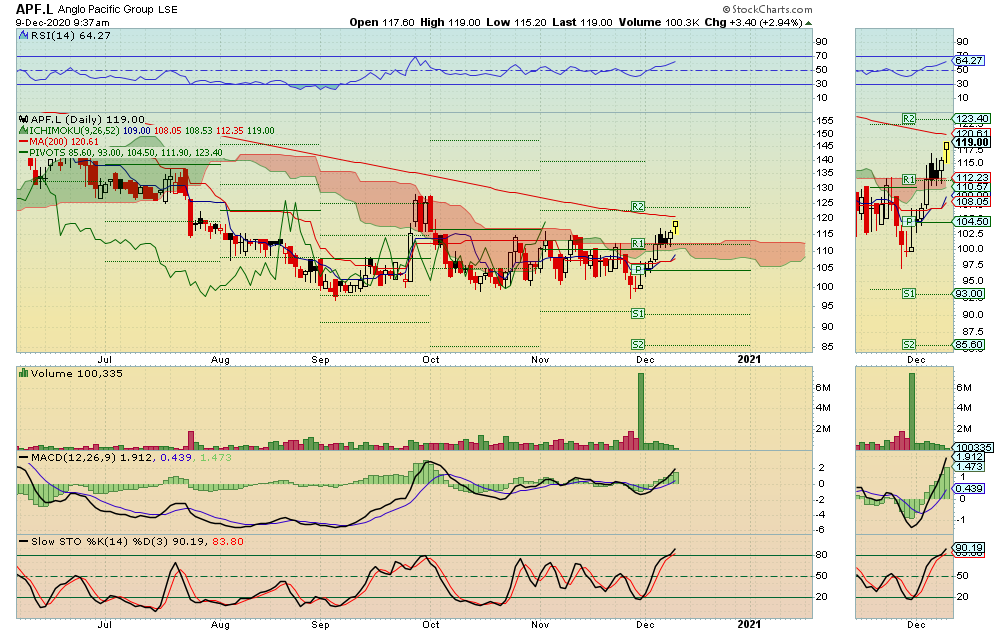This screenshot has height=633, width=1000.
Task: Click the MA(200) 120.61 legend text
Action: (64, 142)
